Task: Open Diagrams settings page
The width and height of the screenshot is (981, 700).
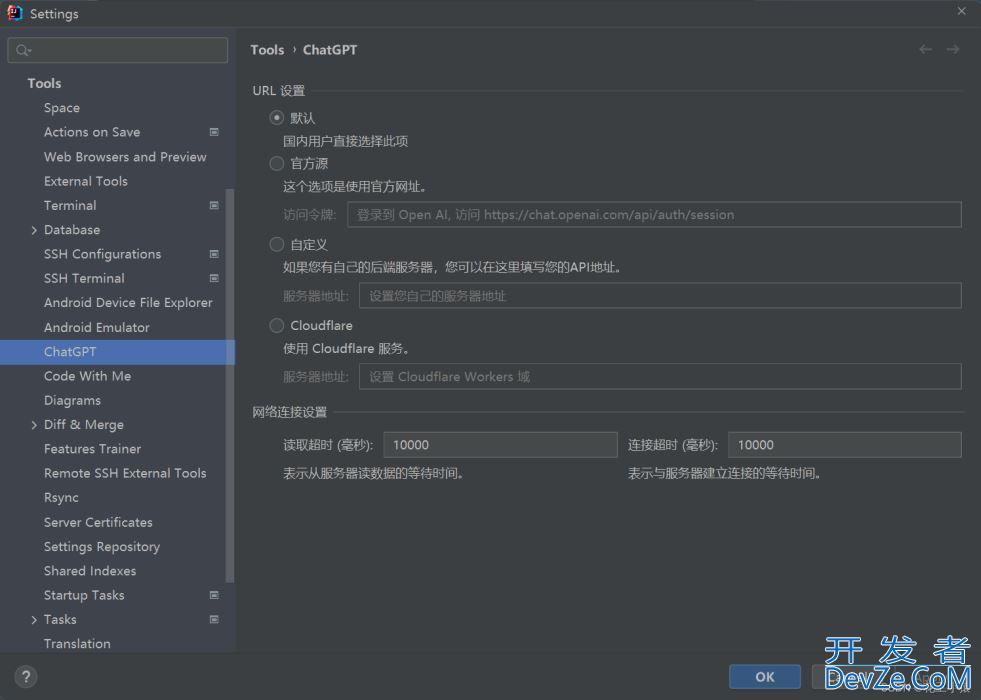Action: coord(73,400)
